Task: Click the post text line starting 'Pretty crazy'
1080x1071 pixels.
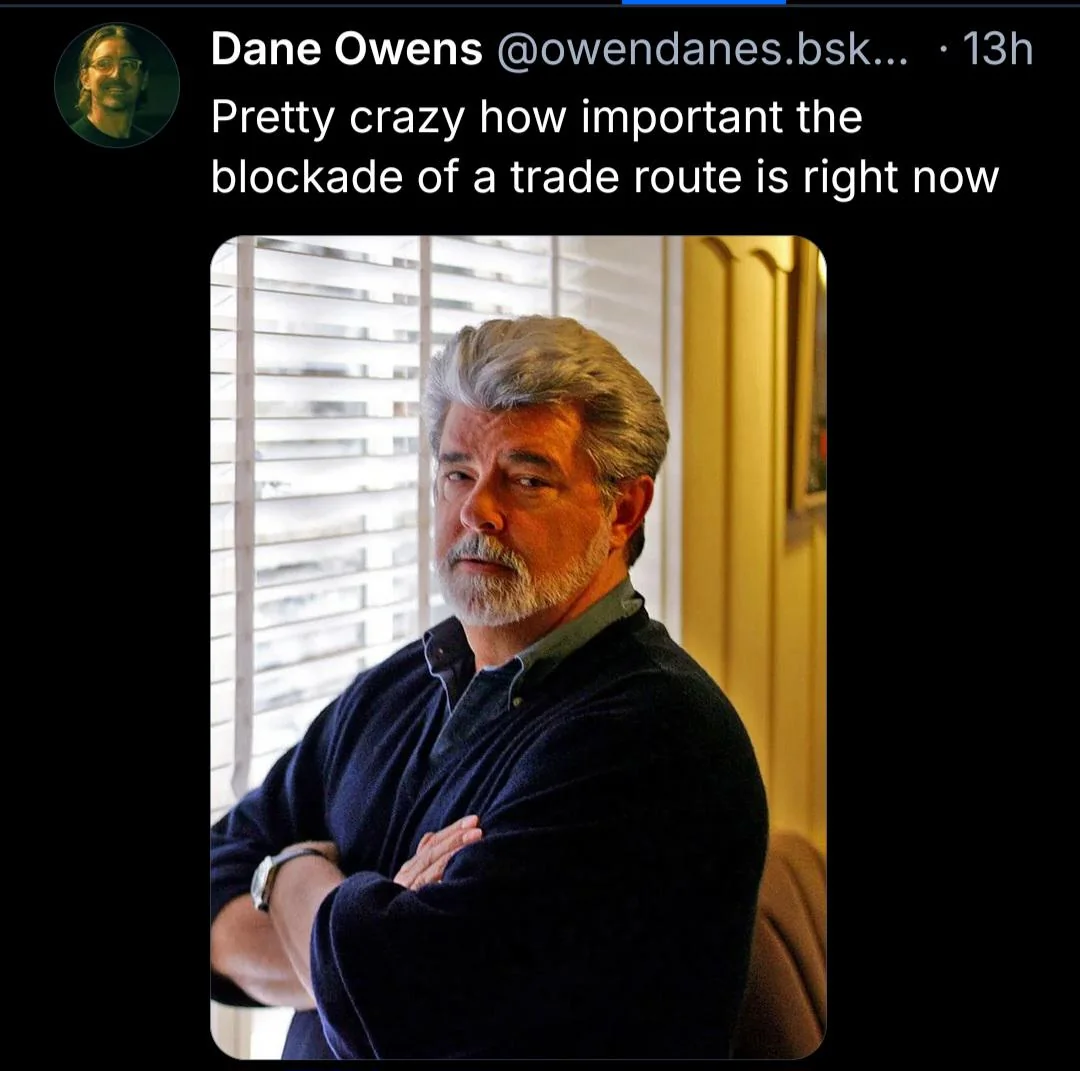Action: 537,118
